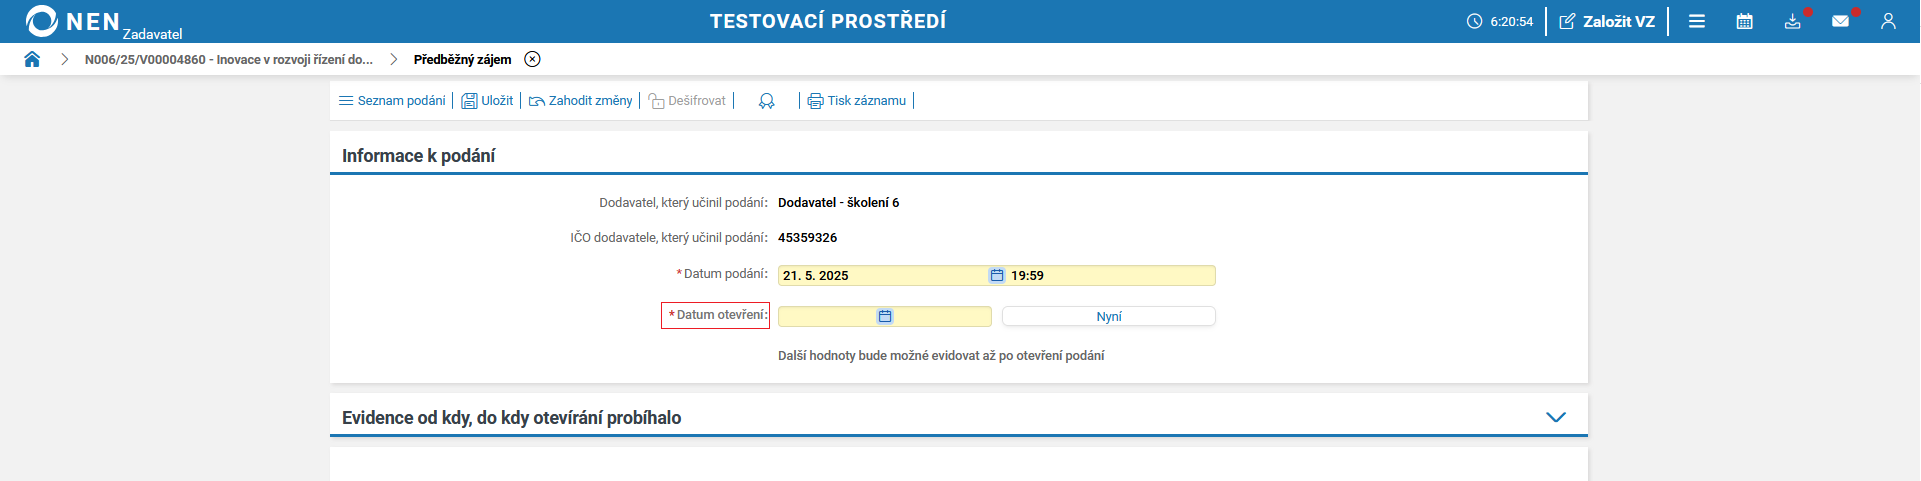Open calendar picker for Datum podání
The image size is (1921, 481).
(x=997, y=276)
